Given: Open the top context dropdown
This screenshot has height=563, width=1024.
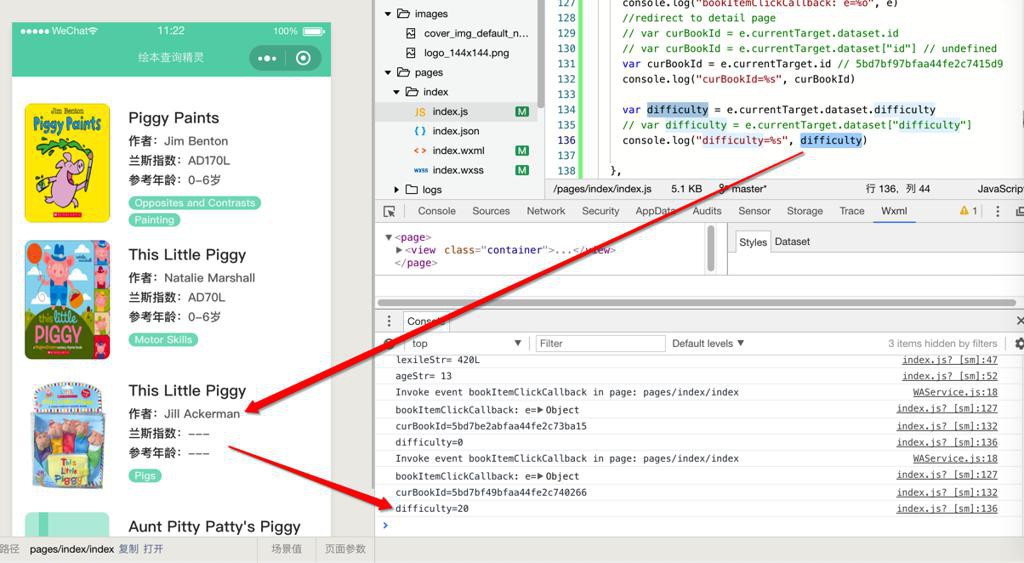Looking at the screenshot, I should (x=466, y=343).
